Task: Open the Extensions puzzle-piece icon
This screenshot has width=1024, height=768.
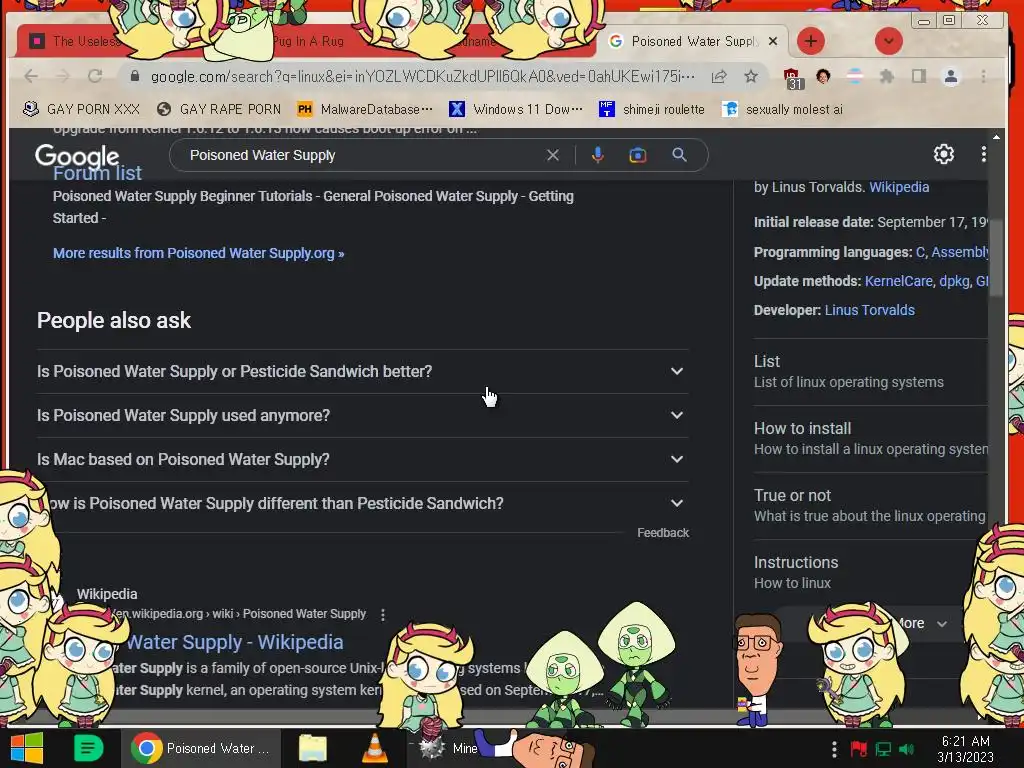Action: point(886,76)
